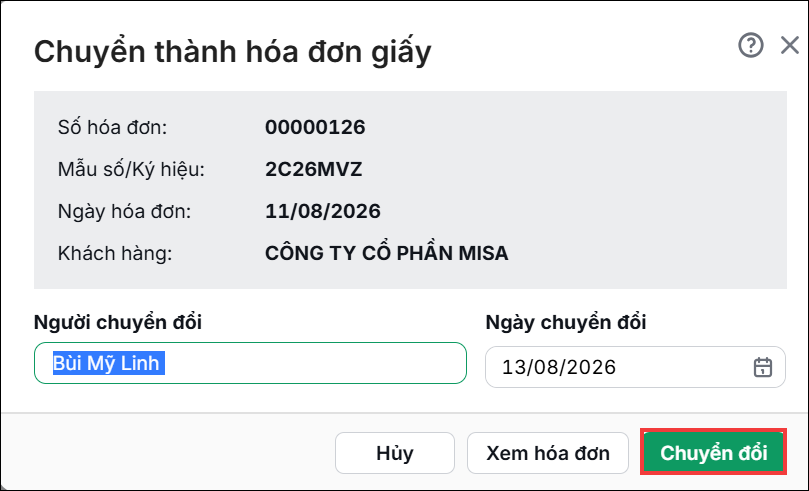Click customer name CÔNG TY CỔ PHẦN MISA
This screenshot has width=809, height=491.
(386, 253)
